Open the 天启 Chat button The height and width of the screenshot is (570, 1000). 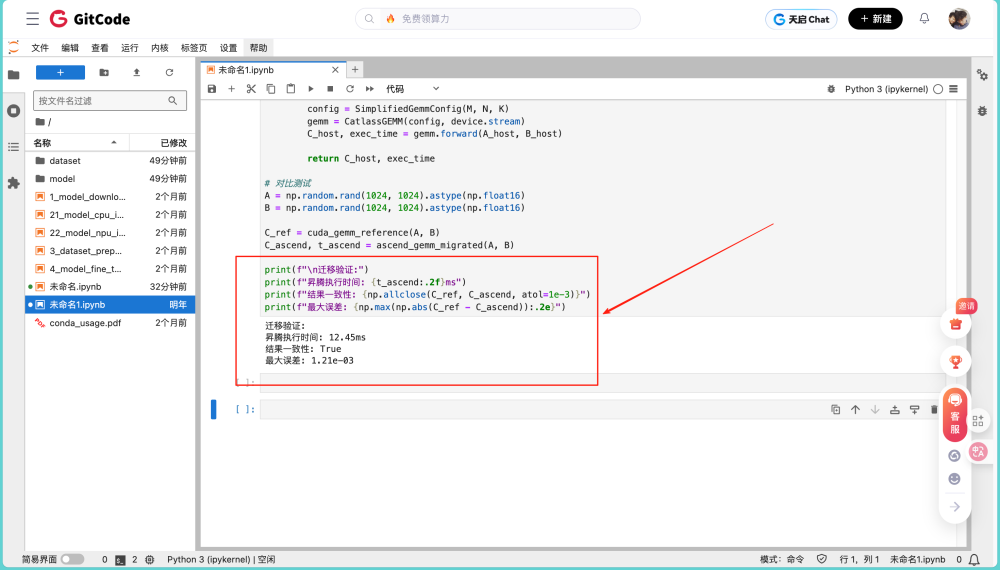tap(801, 19)
